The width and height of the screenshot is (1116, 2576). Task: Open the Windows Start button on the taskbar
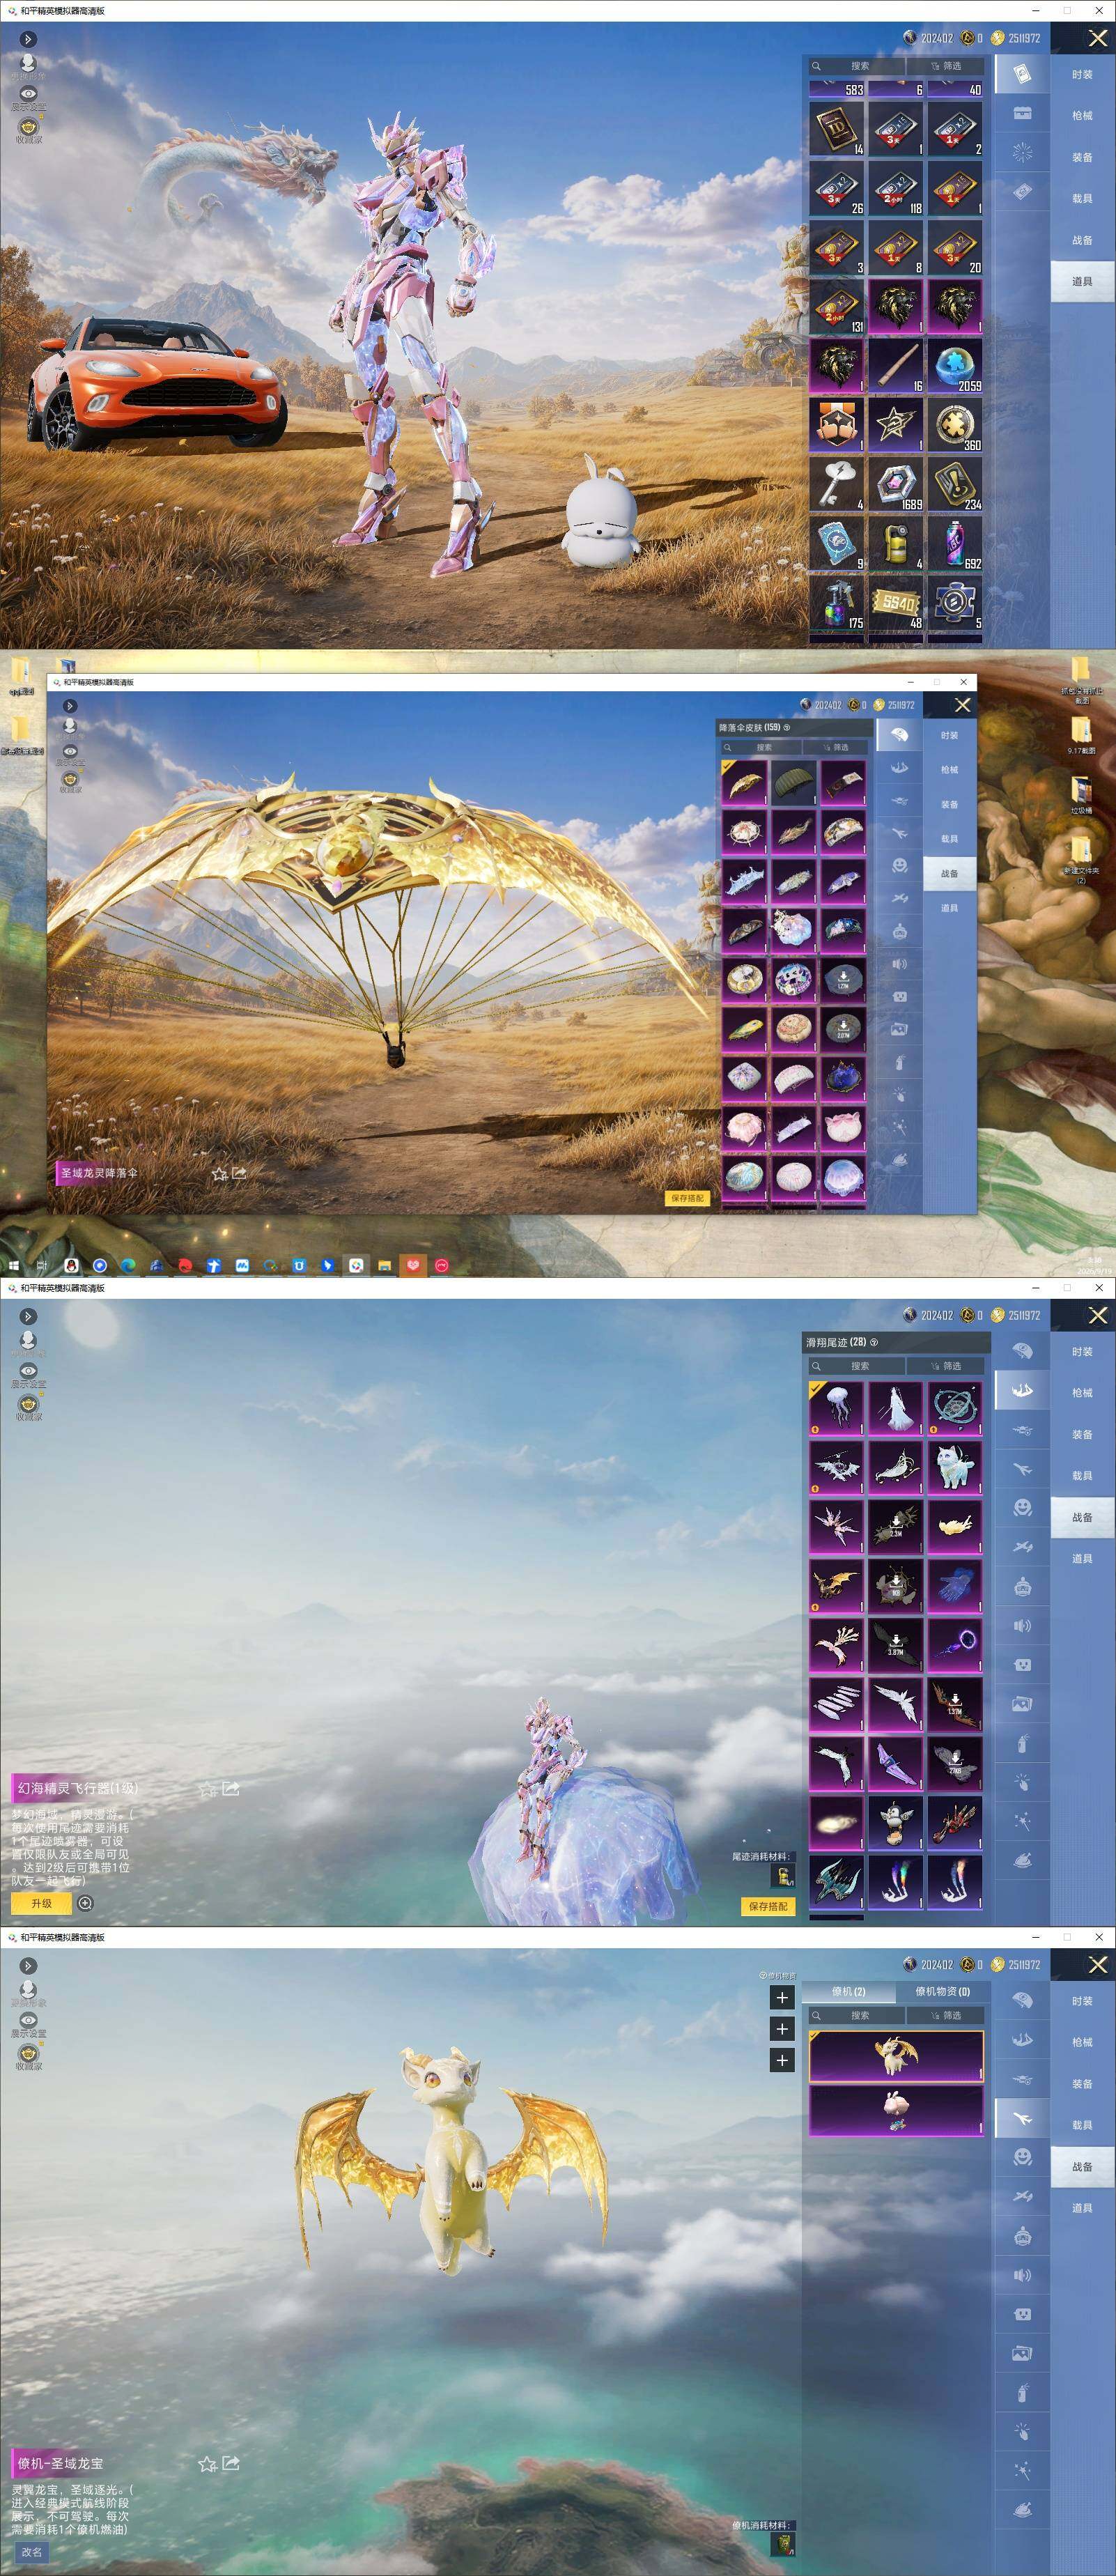[14, 1265]
